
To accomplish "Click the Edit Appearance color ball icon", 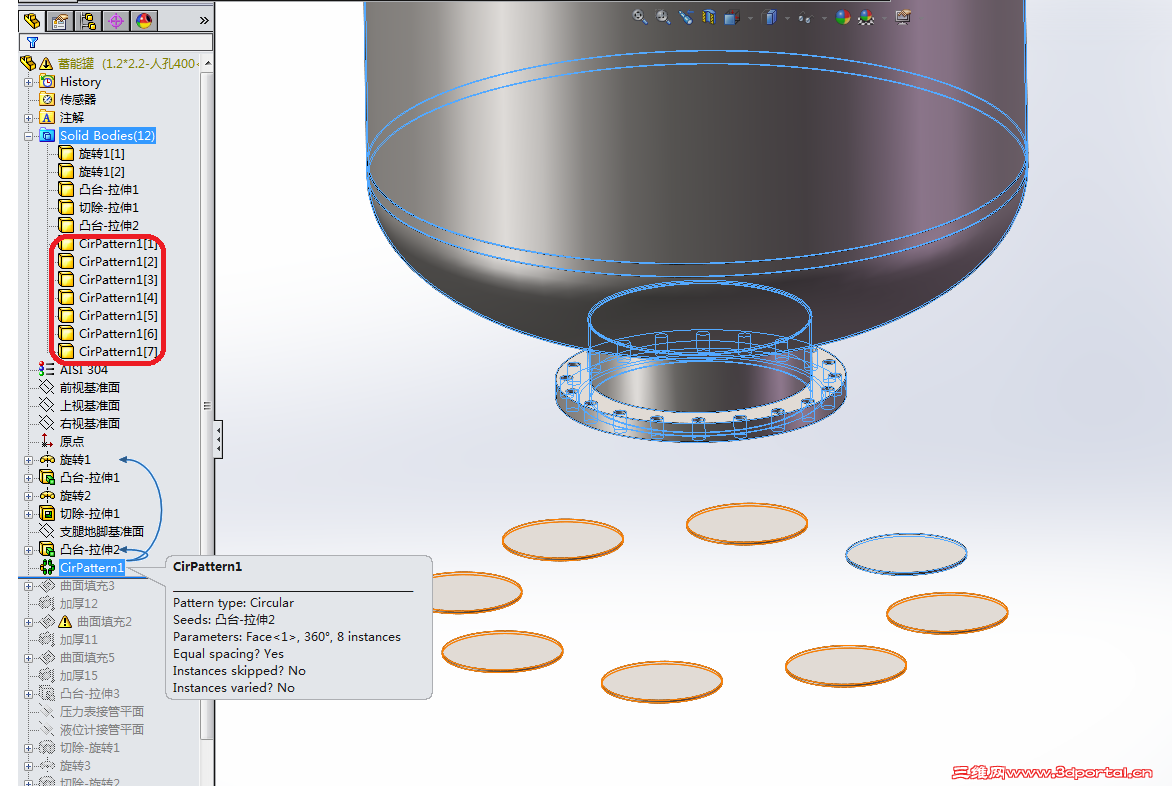I will (x=843, y=16).
